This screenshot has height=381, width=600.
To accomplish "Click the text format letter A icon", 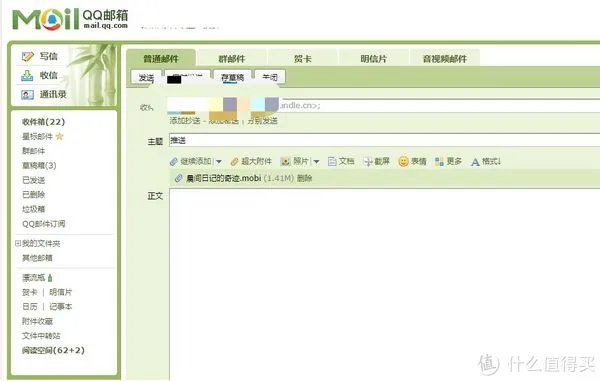I will [x=475, y=162].
